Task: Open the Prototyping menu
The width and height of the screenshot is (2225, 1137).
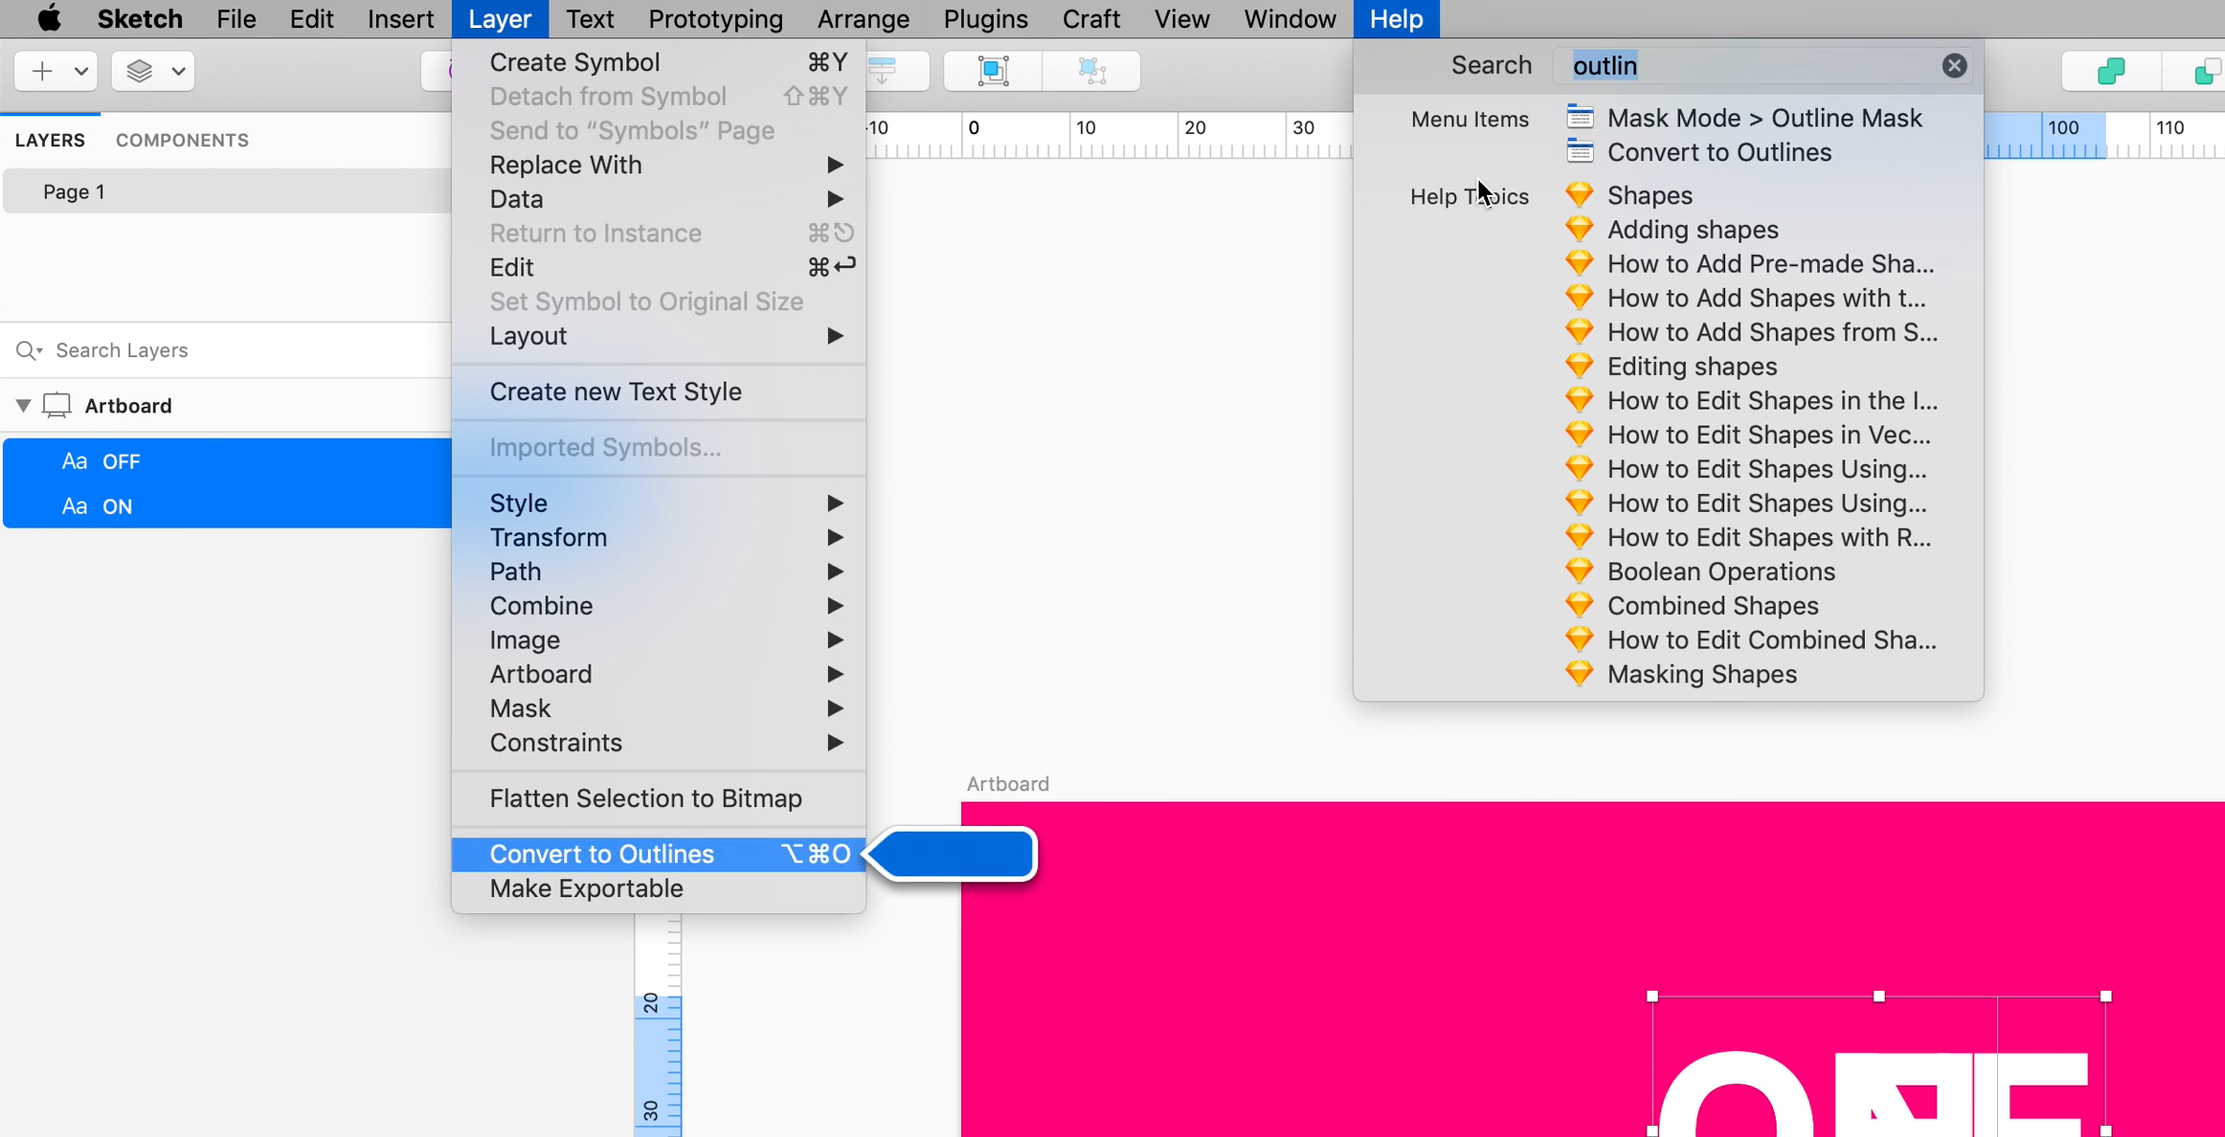Action: 714,18
